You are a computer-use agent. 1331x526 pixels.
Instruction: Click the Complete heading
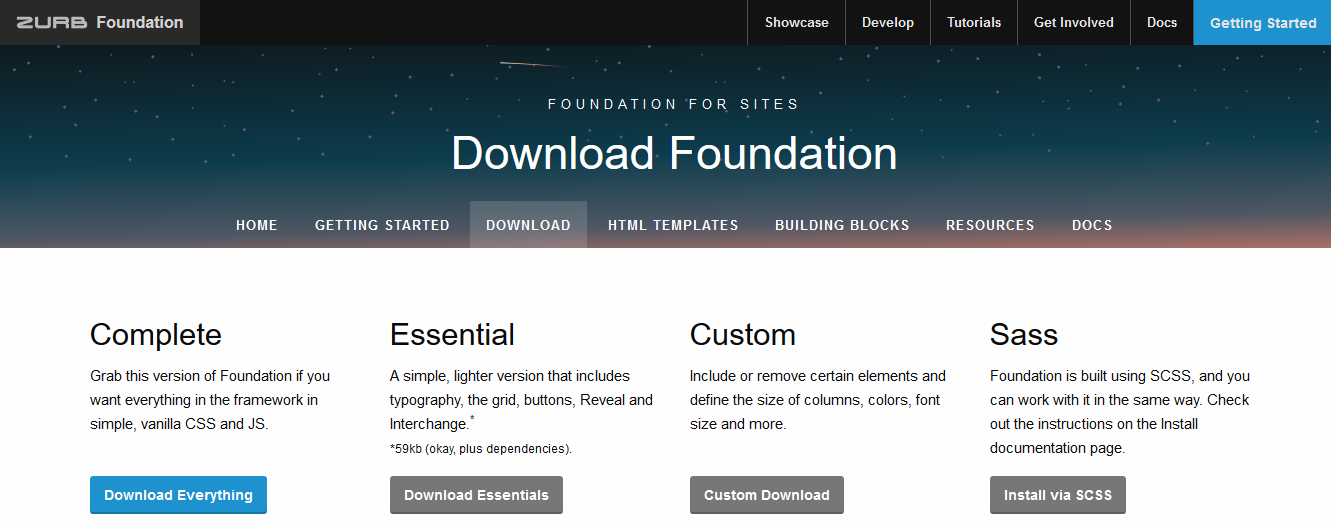coord(156,334)
